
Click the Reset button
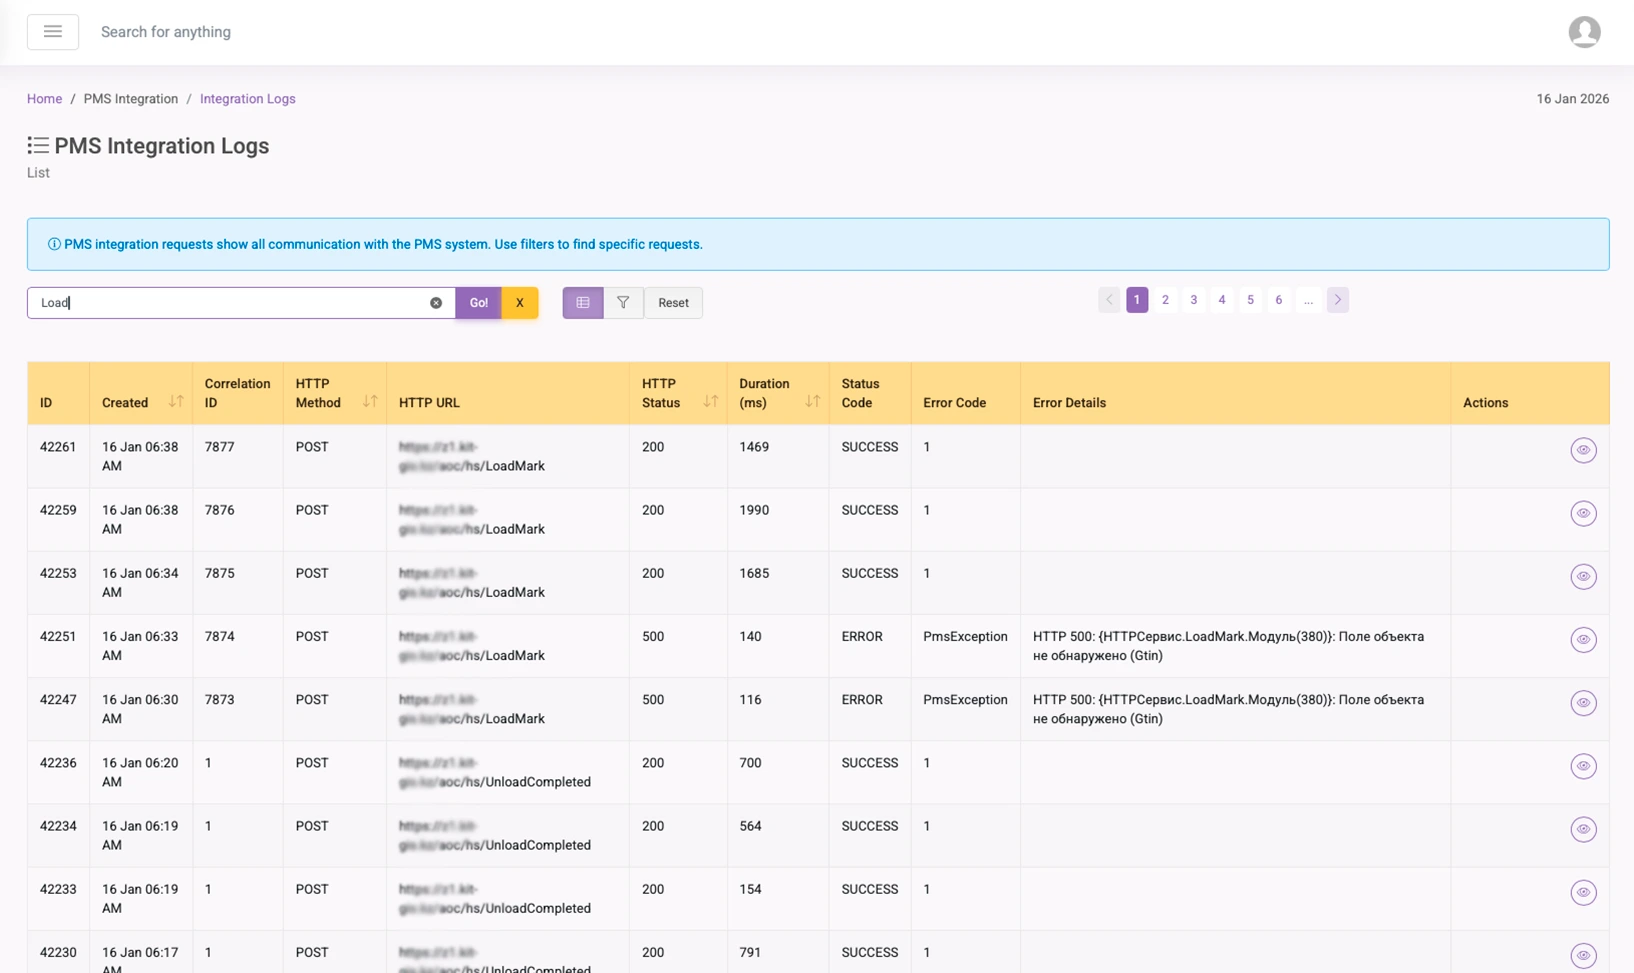click(x=673, y=303)
